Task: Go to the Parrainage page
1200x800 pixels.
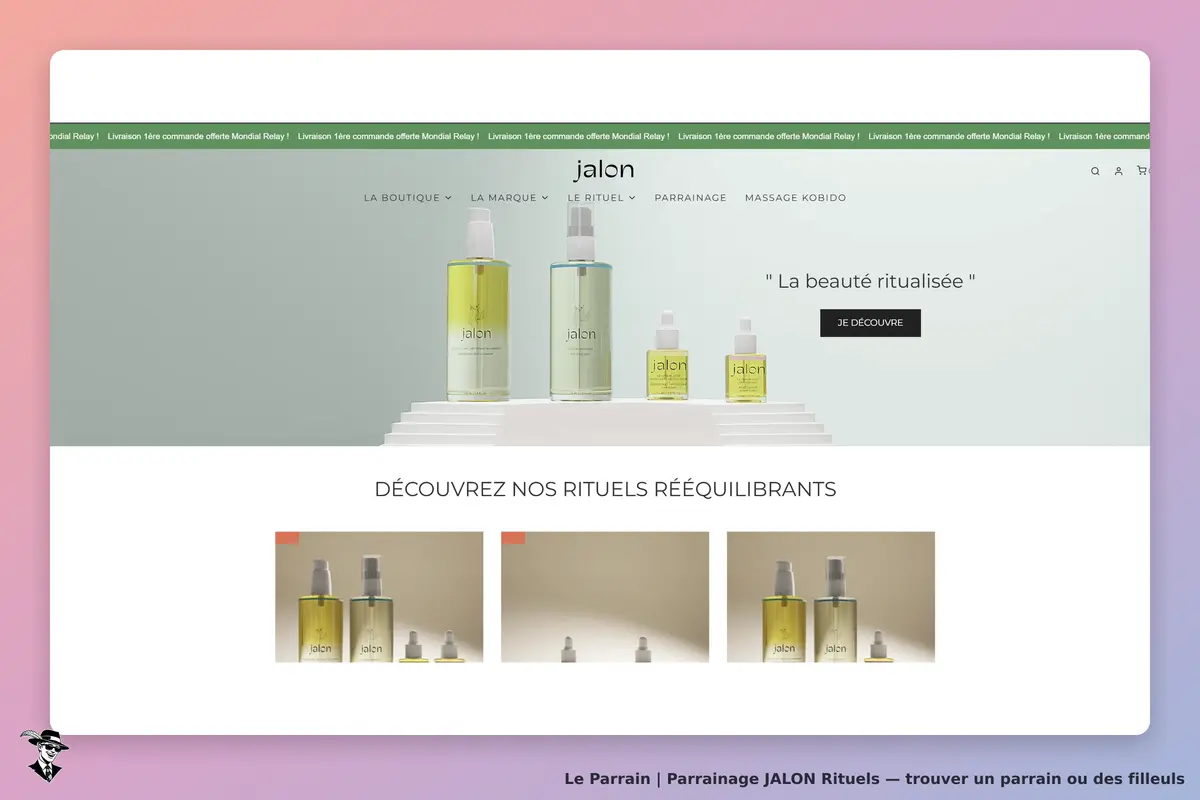Action: (x=691, y=198)
